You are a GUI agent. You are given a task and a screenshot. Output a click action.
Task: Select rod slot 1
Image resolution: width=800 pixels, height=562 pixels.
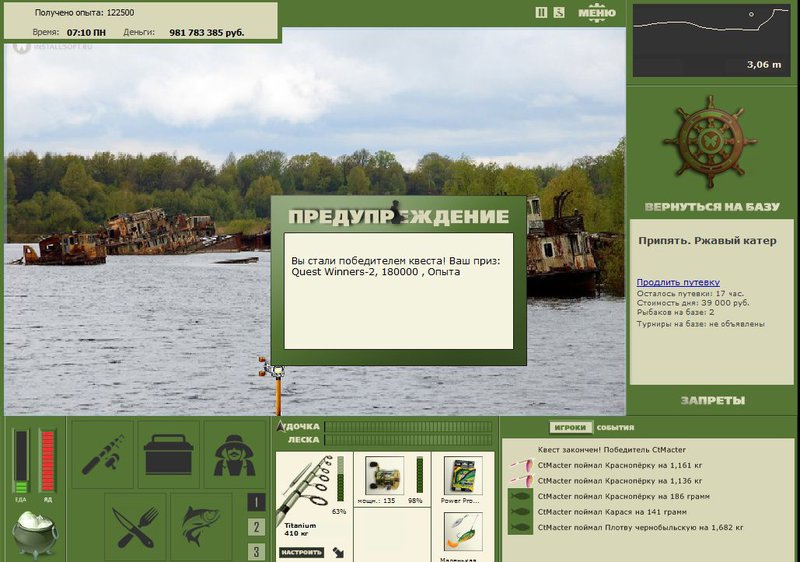(x=256, y=502)
